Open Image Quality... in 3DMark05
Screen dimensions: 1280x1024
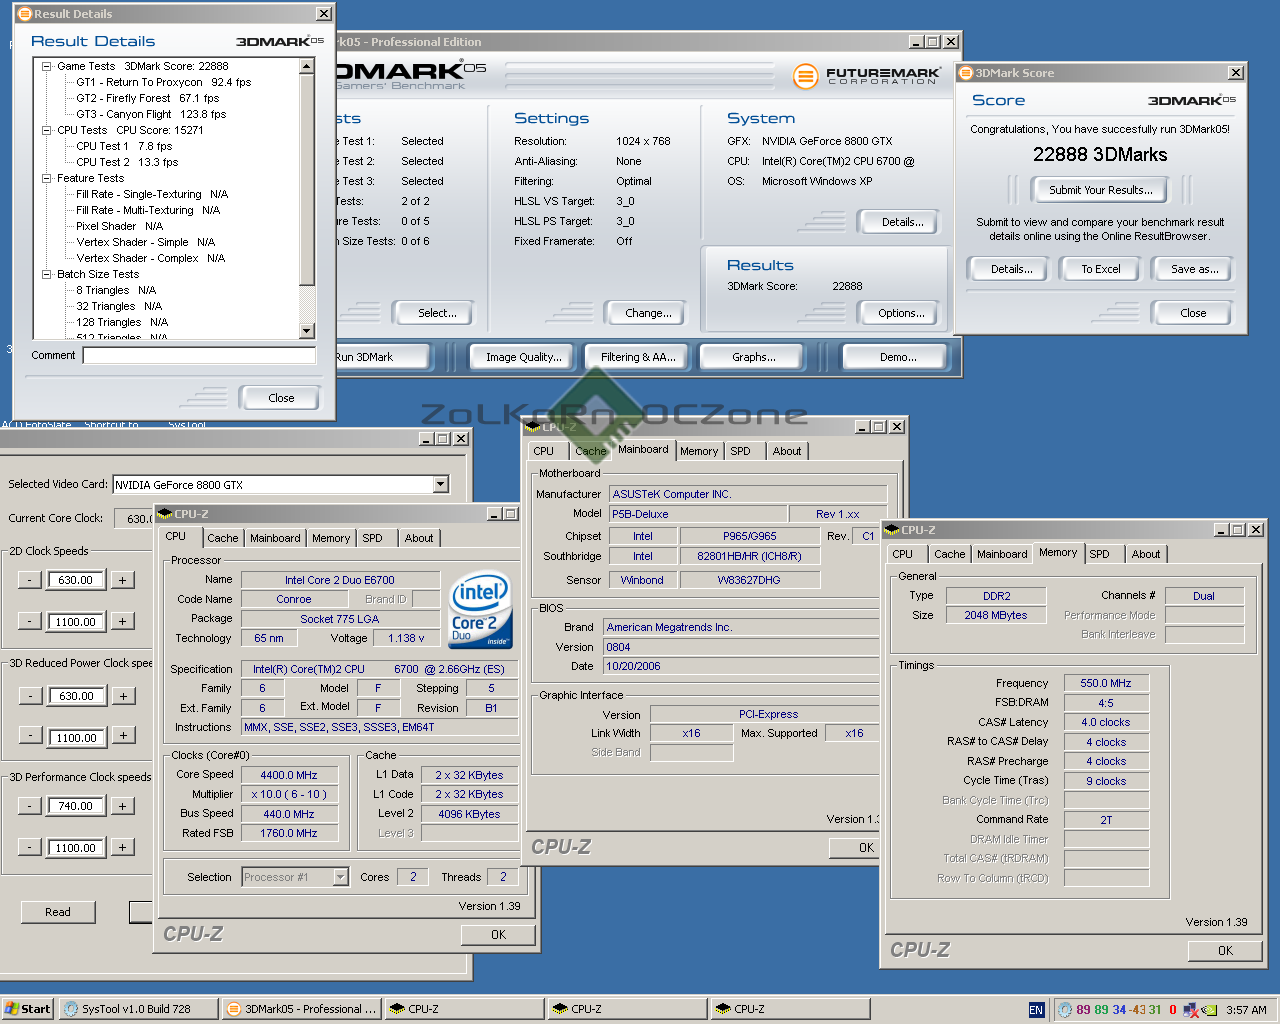pos(523,357)
